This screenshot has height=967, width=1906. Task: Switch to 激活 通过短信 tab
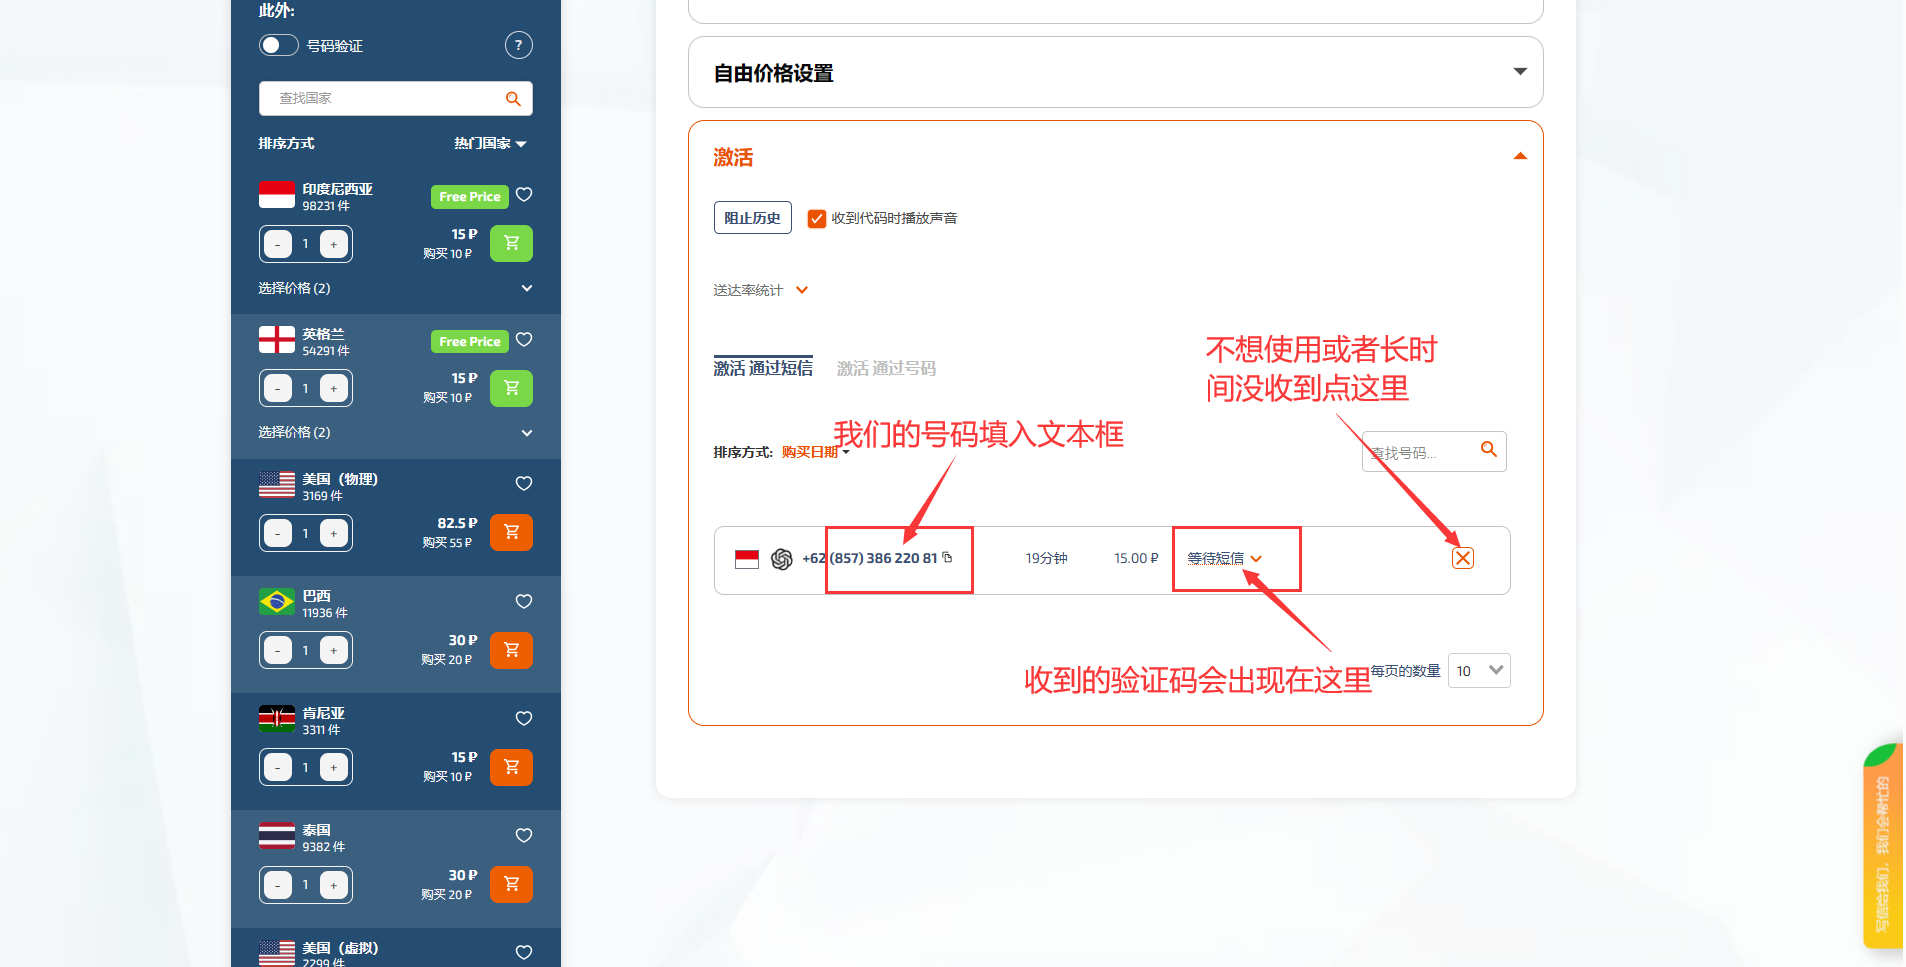[x=763, y=368]
